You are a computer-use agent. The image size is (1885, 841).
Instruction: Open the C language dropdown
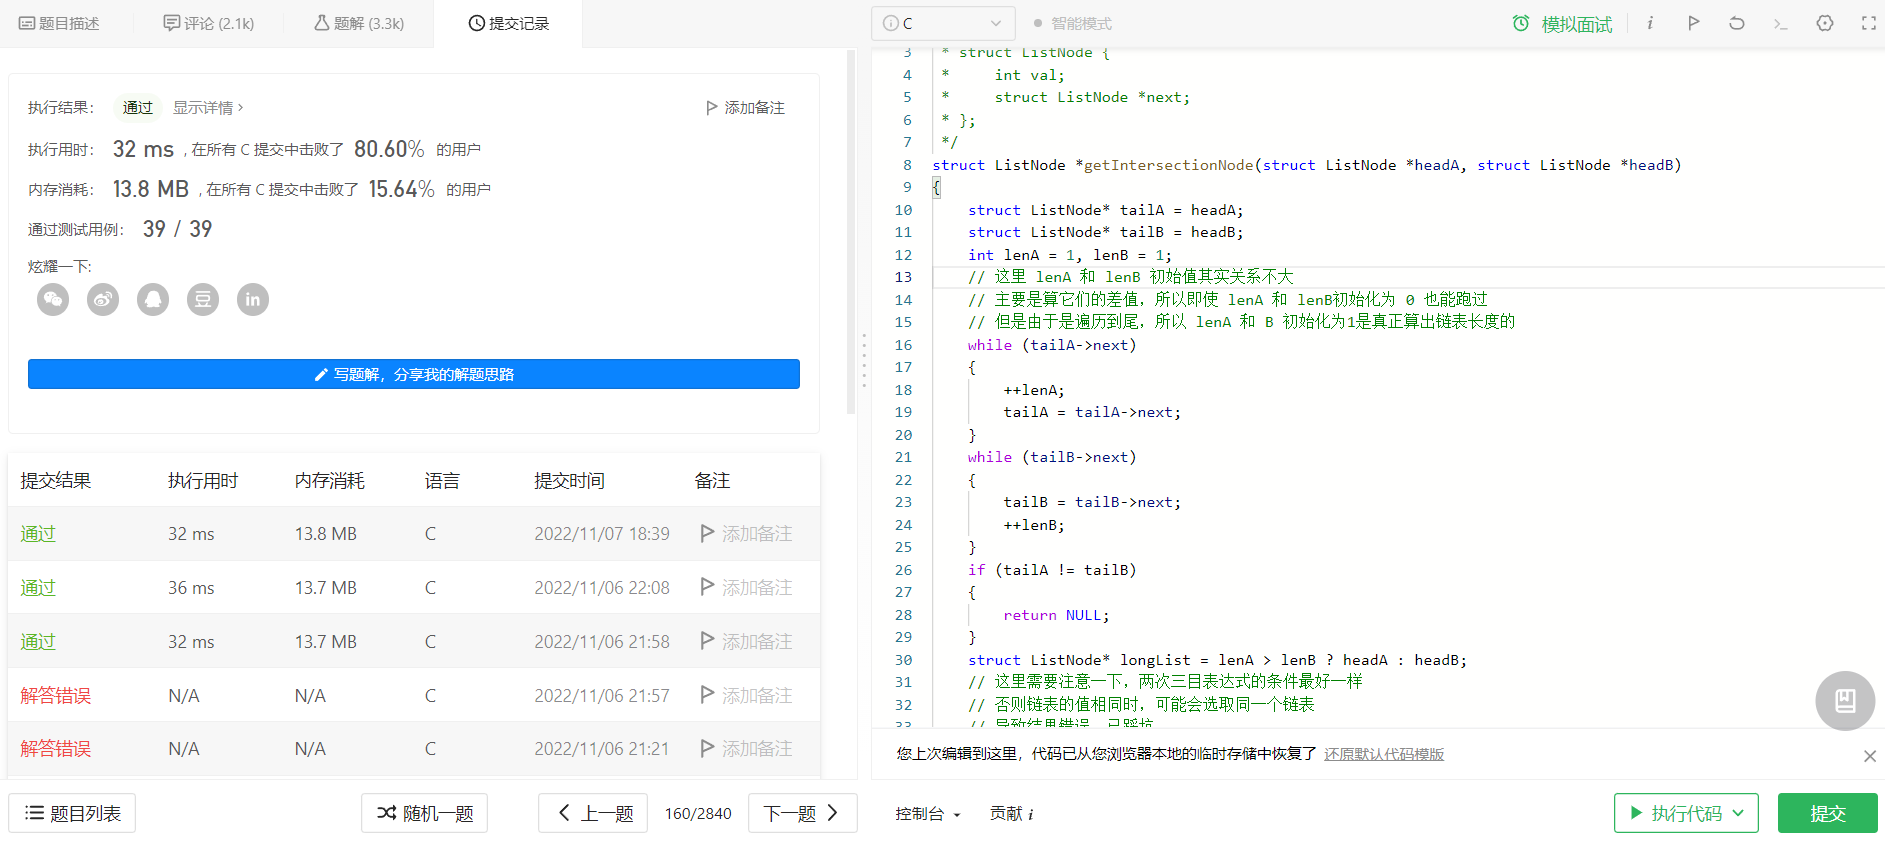pyautogui.click(x=943, y=23)
